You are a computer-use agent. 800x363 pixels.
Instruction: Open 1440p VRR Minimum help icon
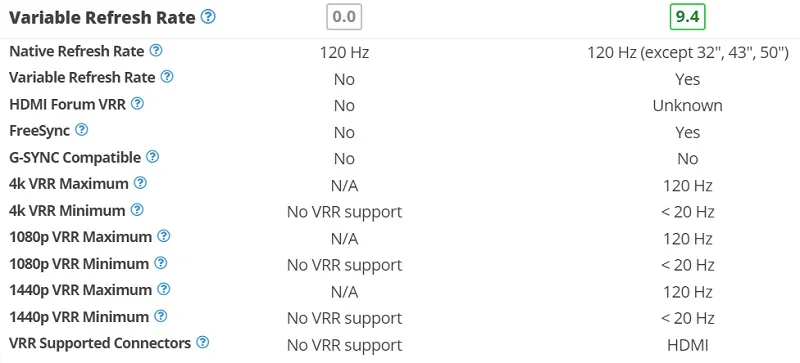click(x=161, y=316)
